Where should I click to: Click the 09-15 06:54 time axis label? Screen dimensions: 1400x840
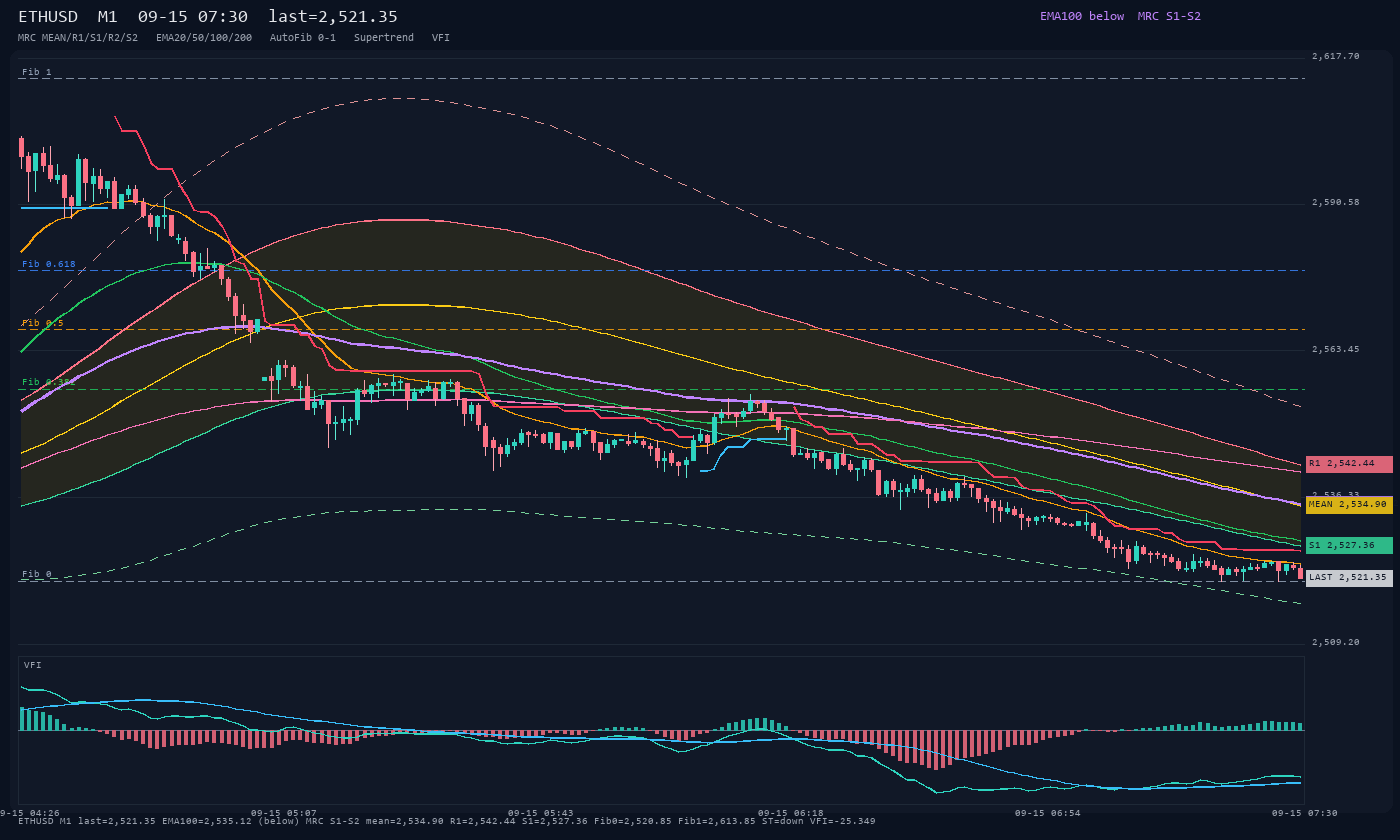tap(1048, 813)
